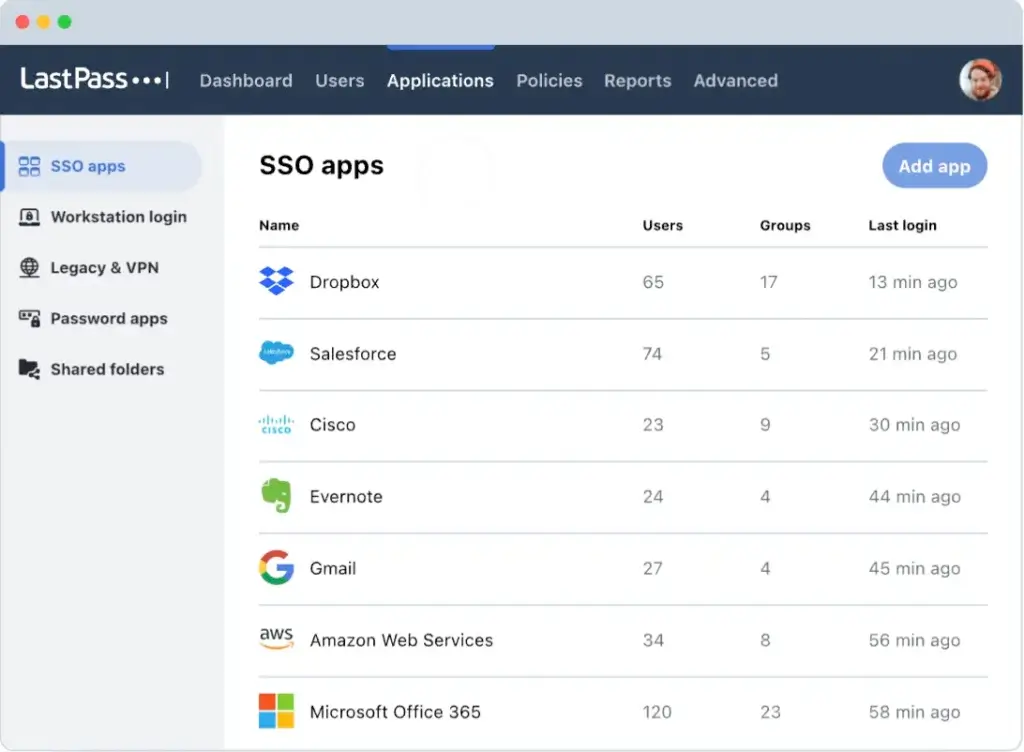
Task: Click the LastPass logo
Action: (95, 80)
